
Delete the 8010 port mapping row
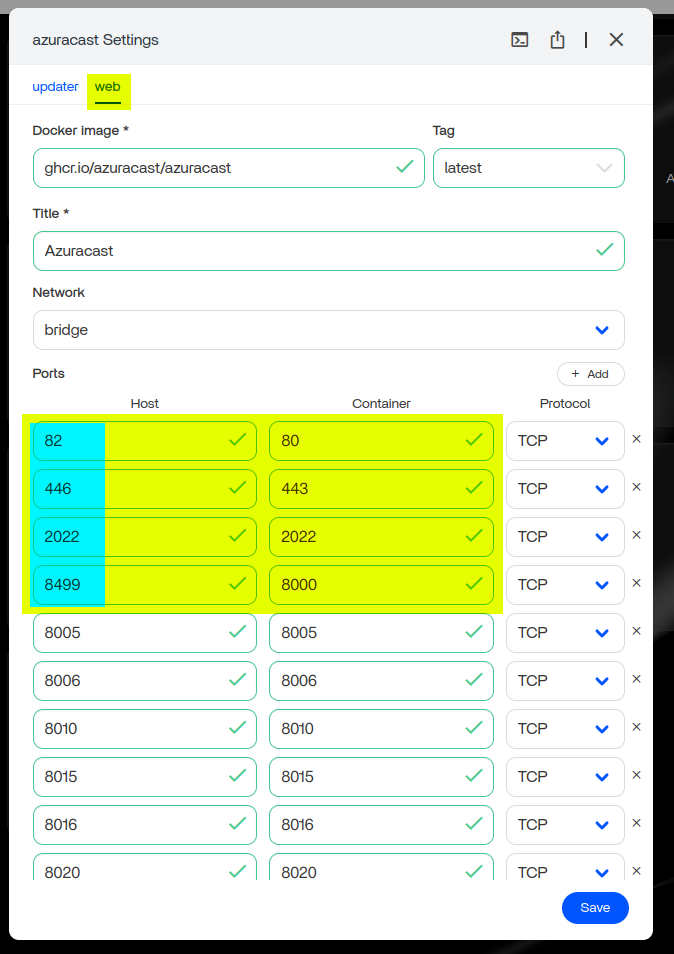coord(636,727)
